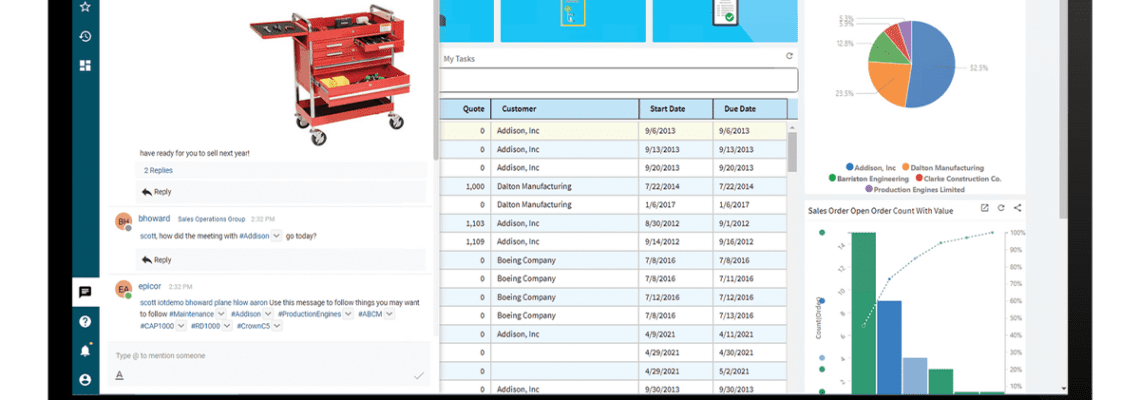The width and height of the screenshot is (1140, 400).
Task: Toggle the text formatting 'A' icon
Action: [119, 375]
